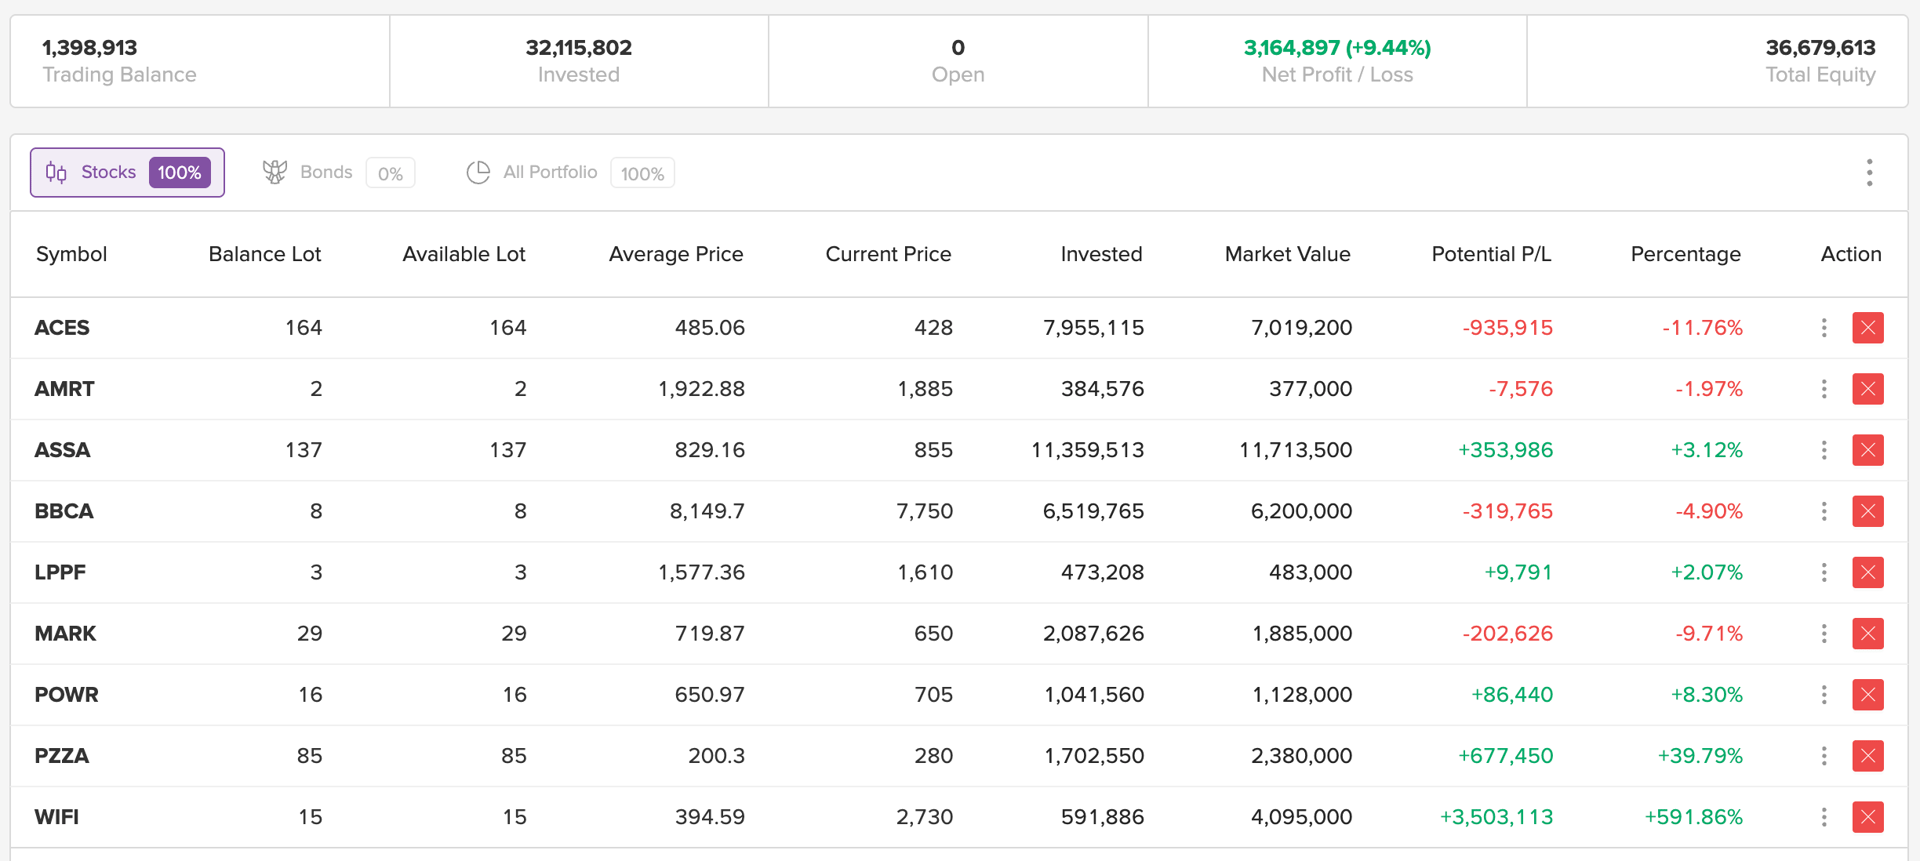Click PZZA current price 280

click(934, 756)
